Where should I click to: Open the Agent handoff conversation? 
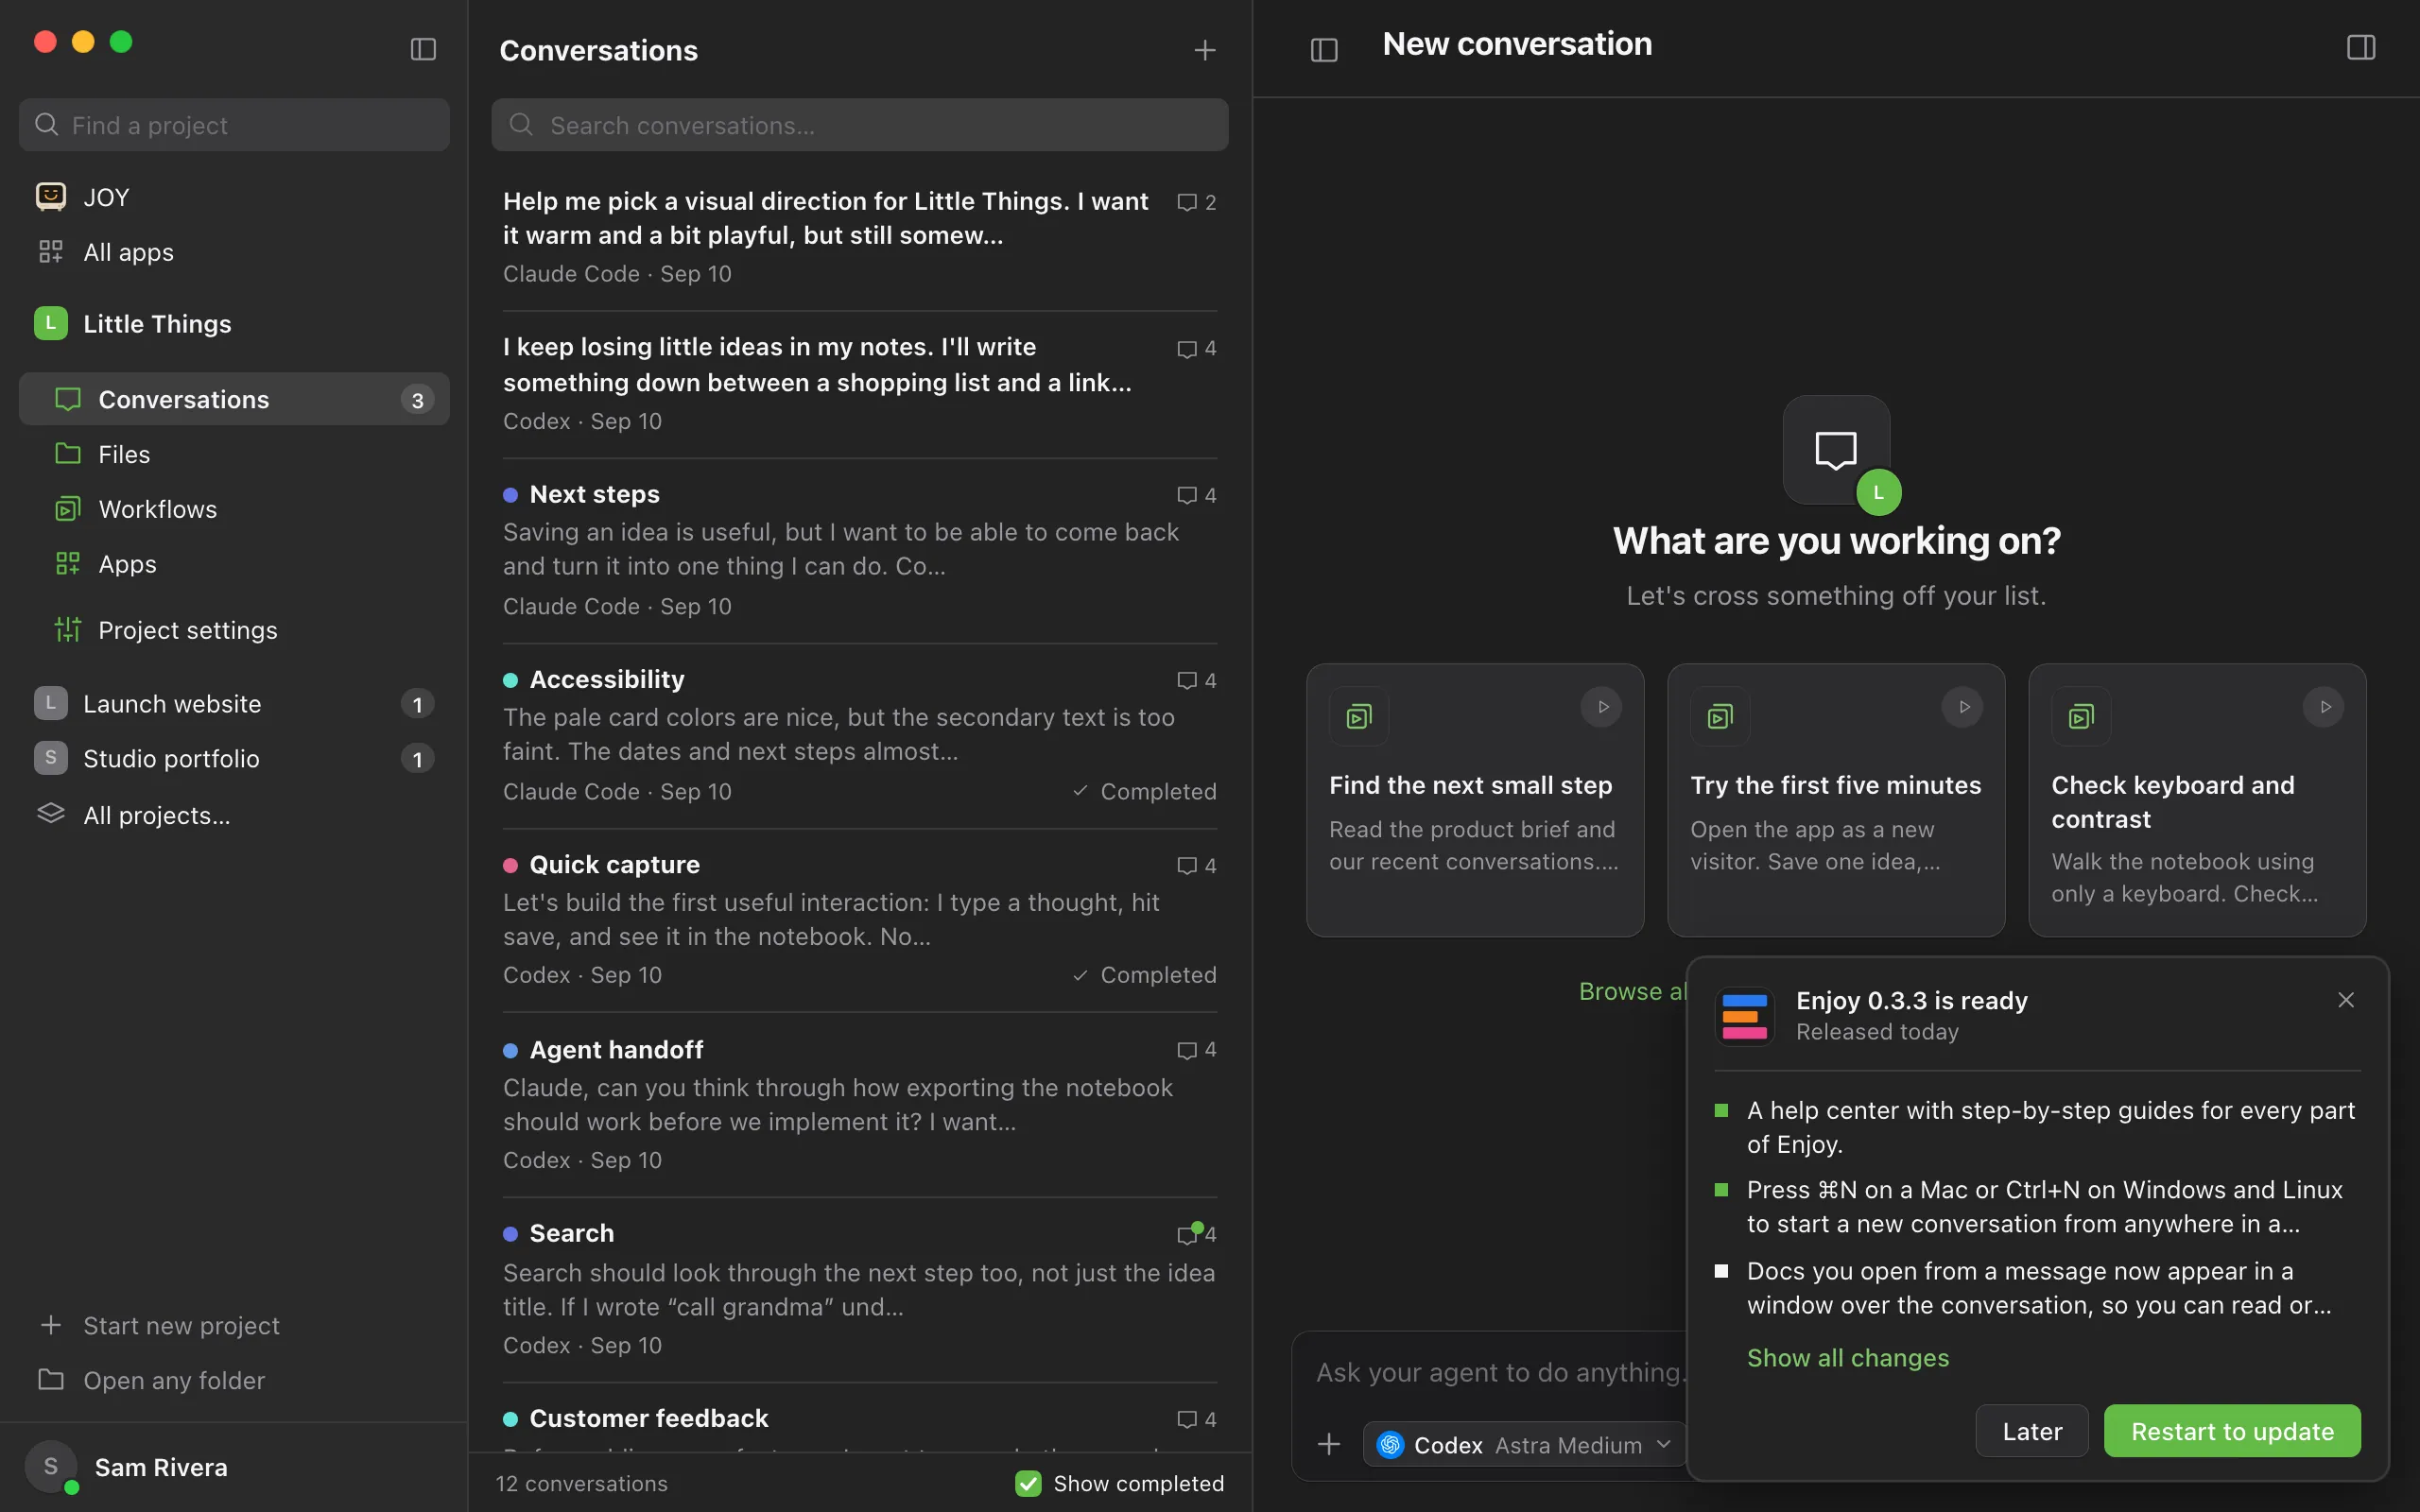(x=860, y=1105)
